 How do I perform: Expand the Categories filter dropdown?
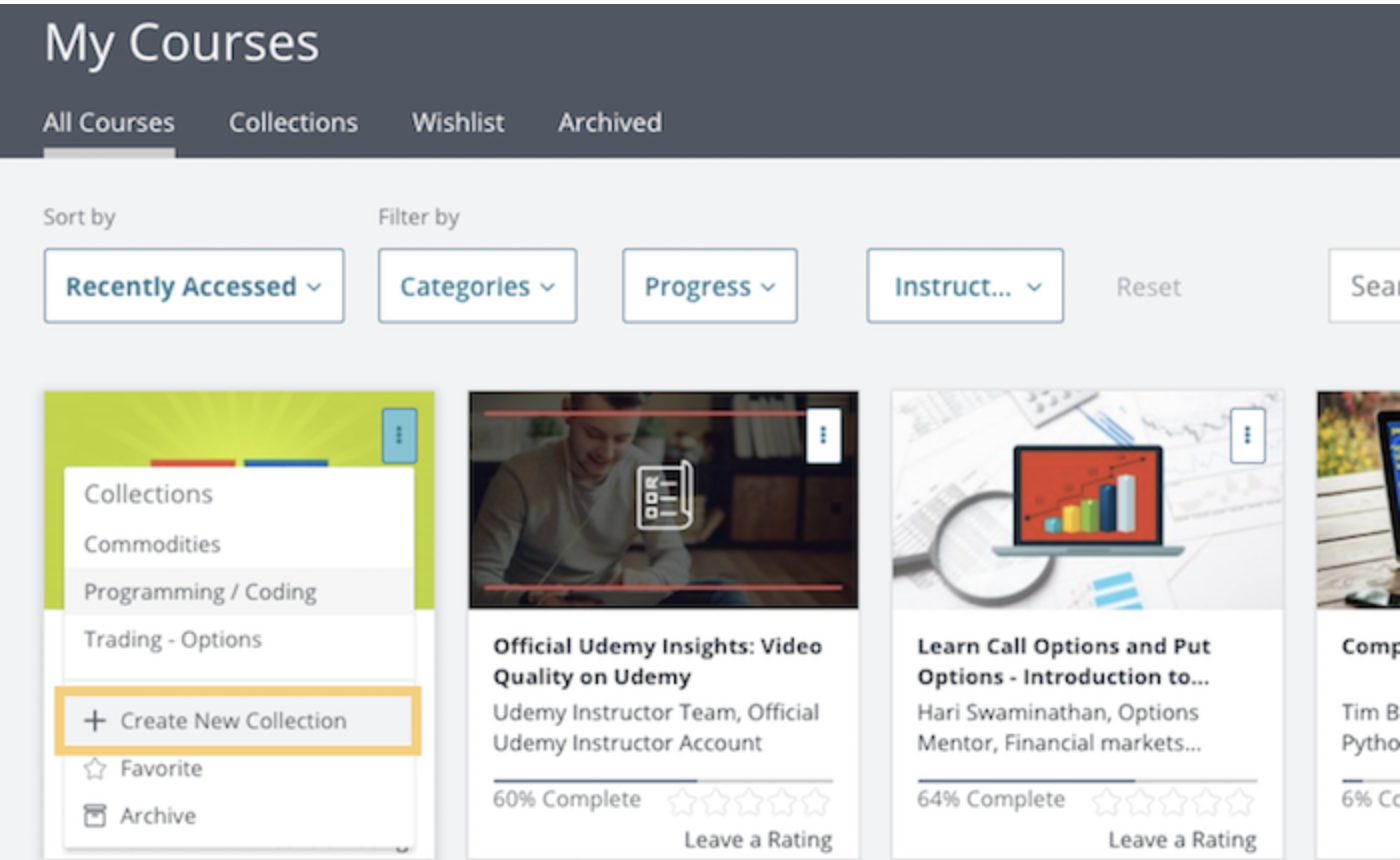pos(477,285)
